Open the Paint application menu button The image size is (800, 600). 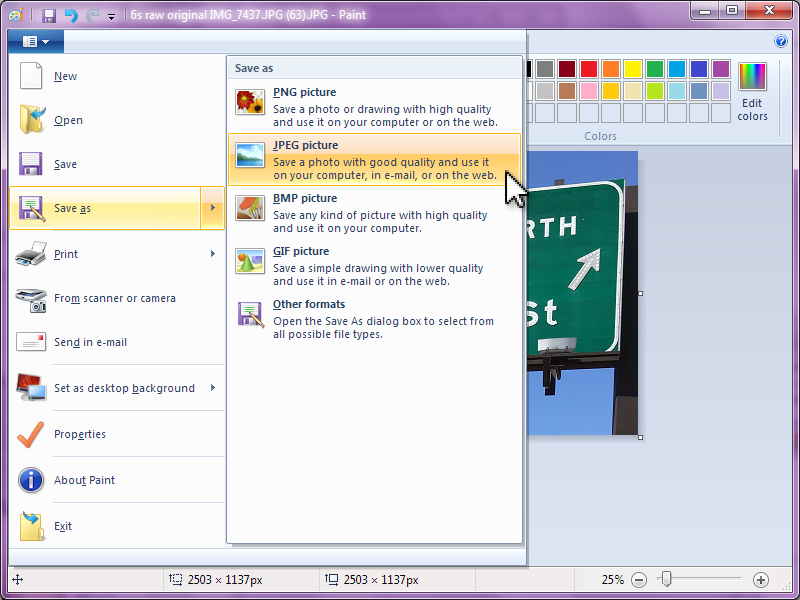[36, 41]
